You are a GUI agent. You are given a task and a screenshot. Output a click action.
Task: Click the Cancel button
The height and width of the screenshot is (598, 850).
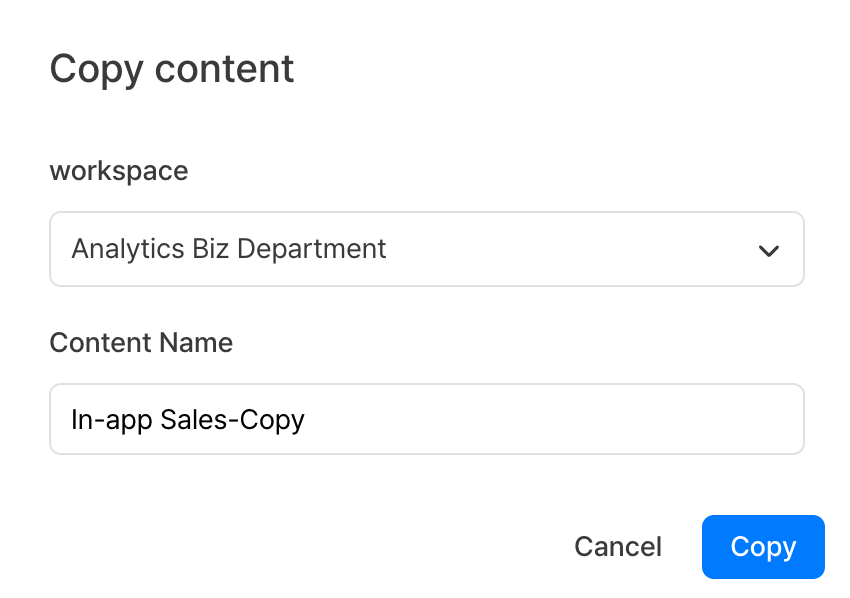point(617,547)
